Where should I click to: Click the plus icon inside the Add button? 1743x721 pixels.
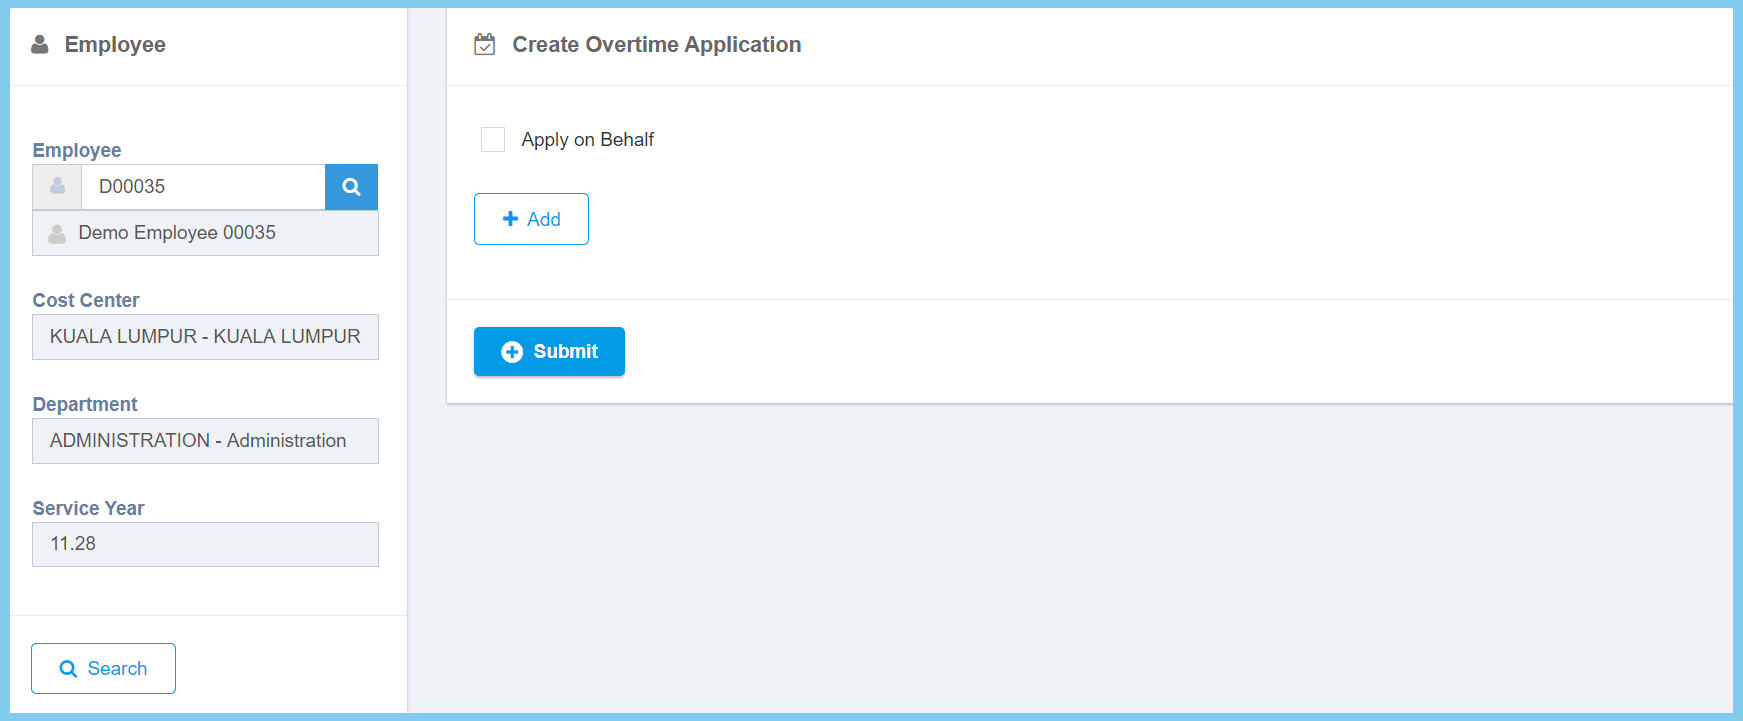[510, 219]
